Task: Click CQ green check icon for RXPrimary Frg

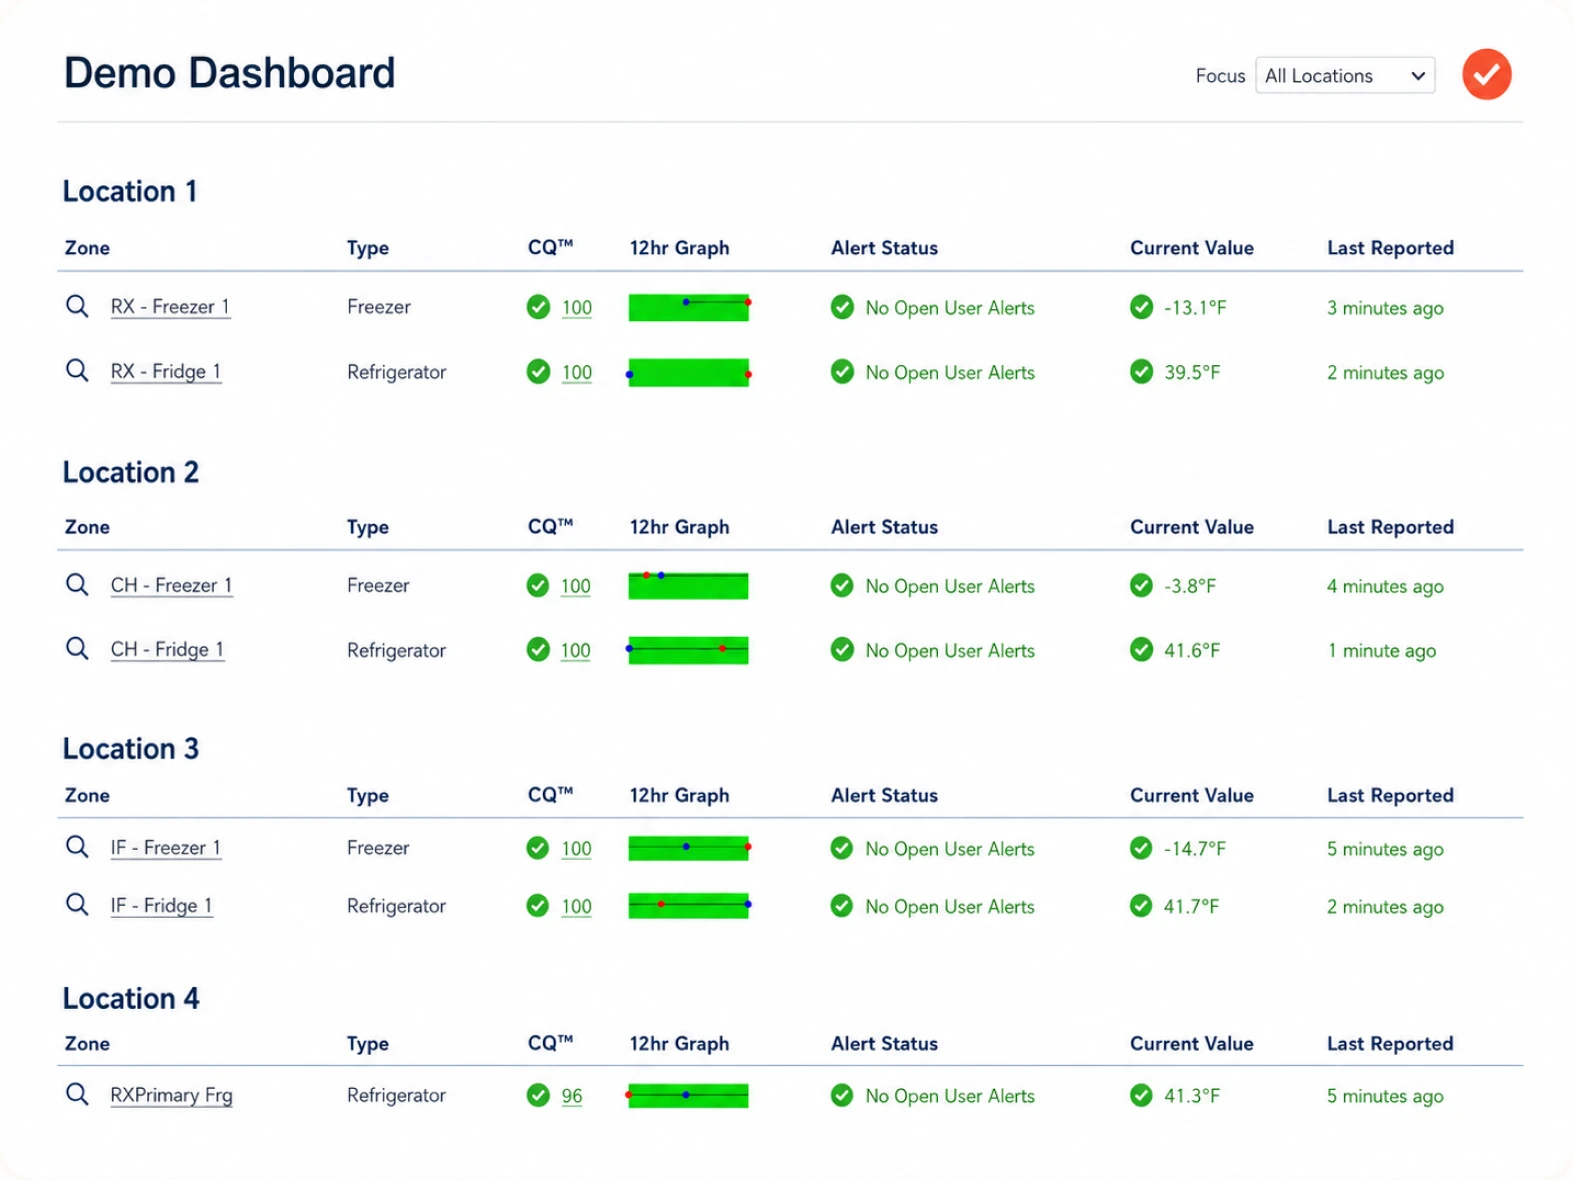Action: pos(538,1095)
